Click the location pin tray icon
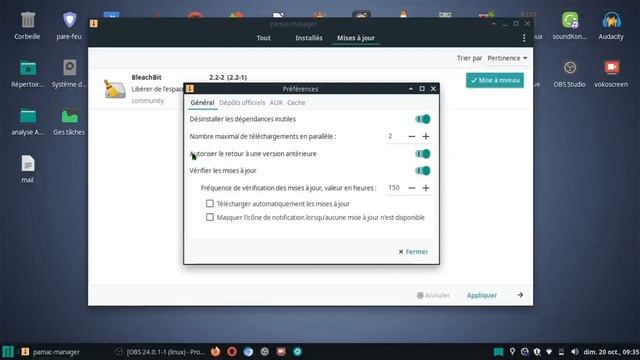Viewport: 640px width, 360px height. (512, 351)
